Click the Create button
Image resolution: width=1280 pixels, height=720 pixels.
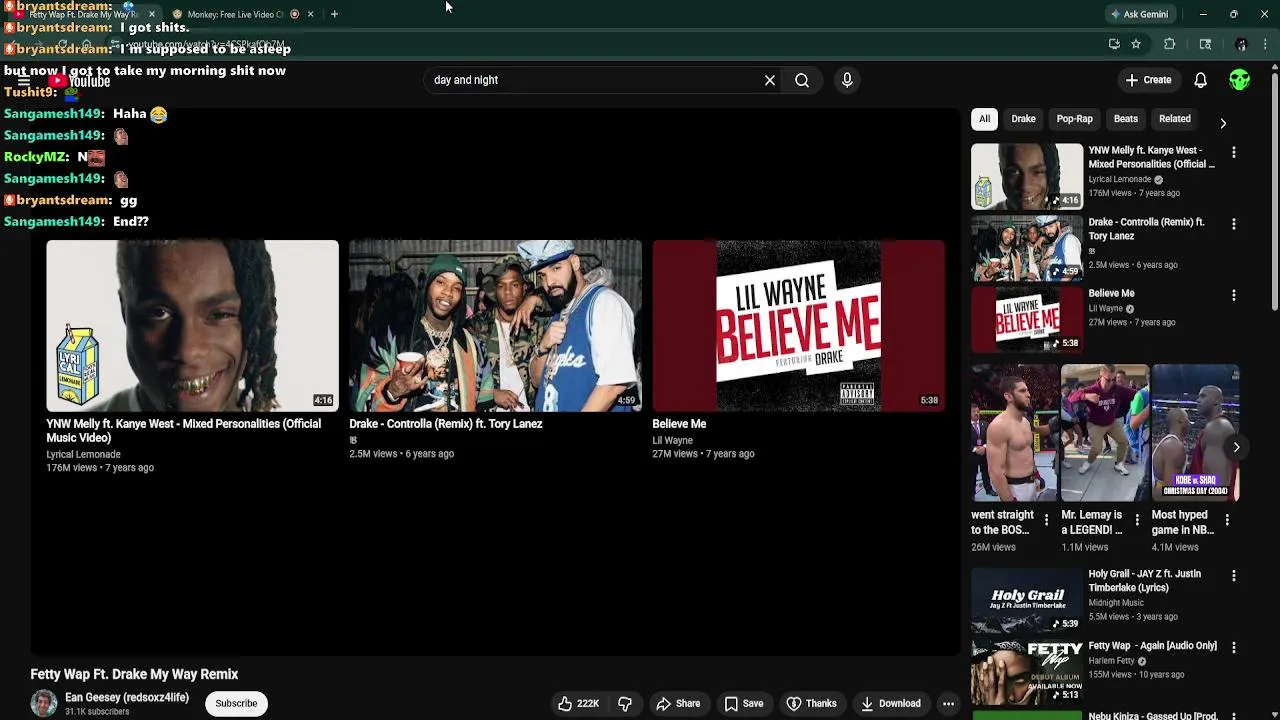pos(1148,80)
